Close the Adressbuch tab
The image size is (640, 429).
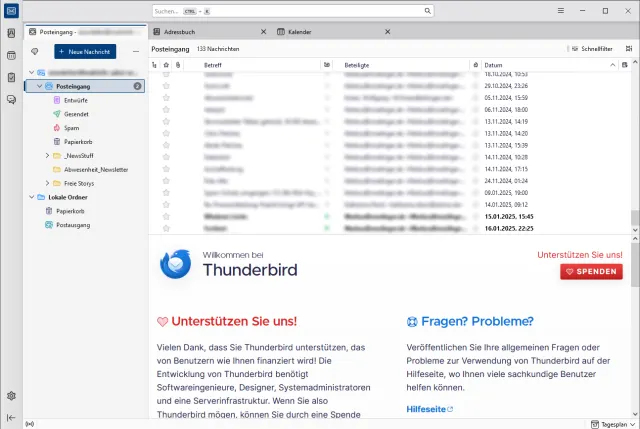point(263,31)
